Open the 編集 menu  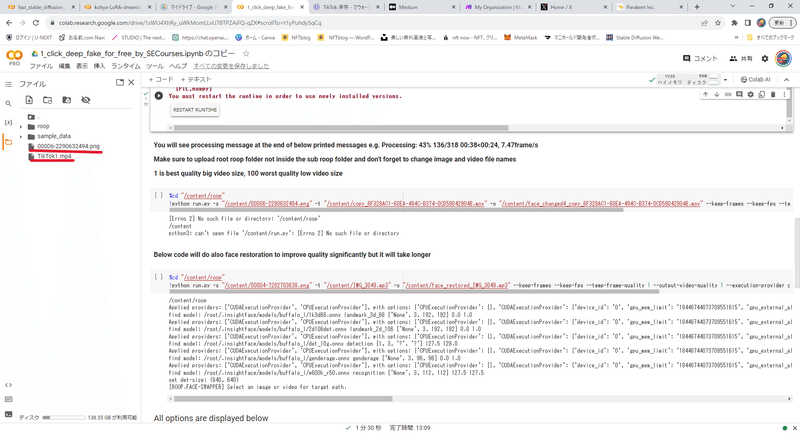click(64, 66)
